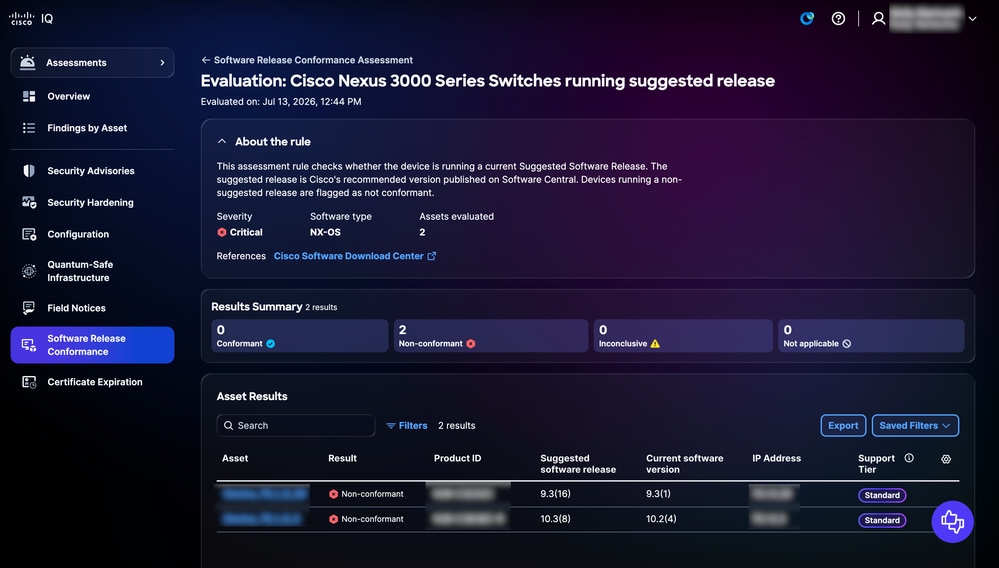Click the Conformant blue check icon
Viewport: 999px width, 568px height.
pyautogui.click(x=271, y=344)
